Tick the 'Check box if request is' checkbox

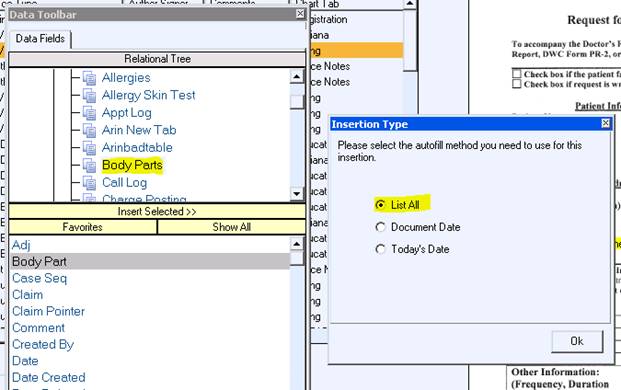coord(516,84)
